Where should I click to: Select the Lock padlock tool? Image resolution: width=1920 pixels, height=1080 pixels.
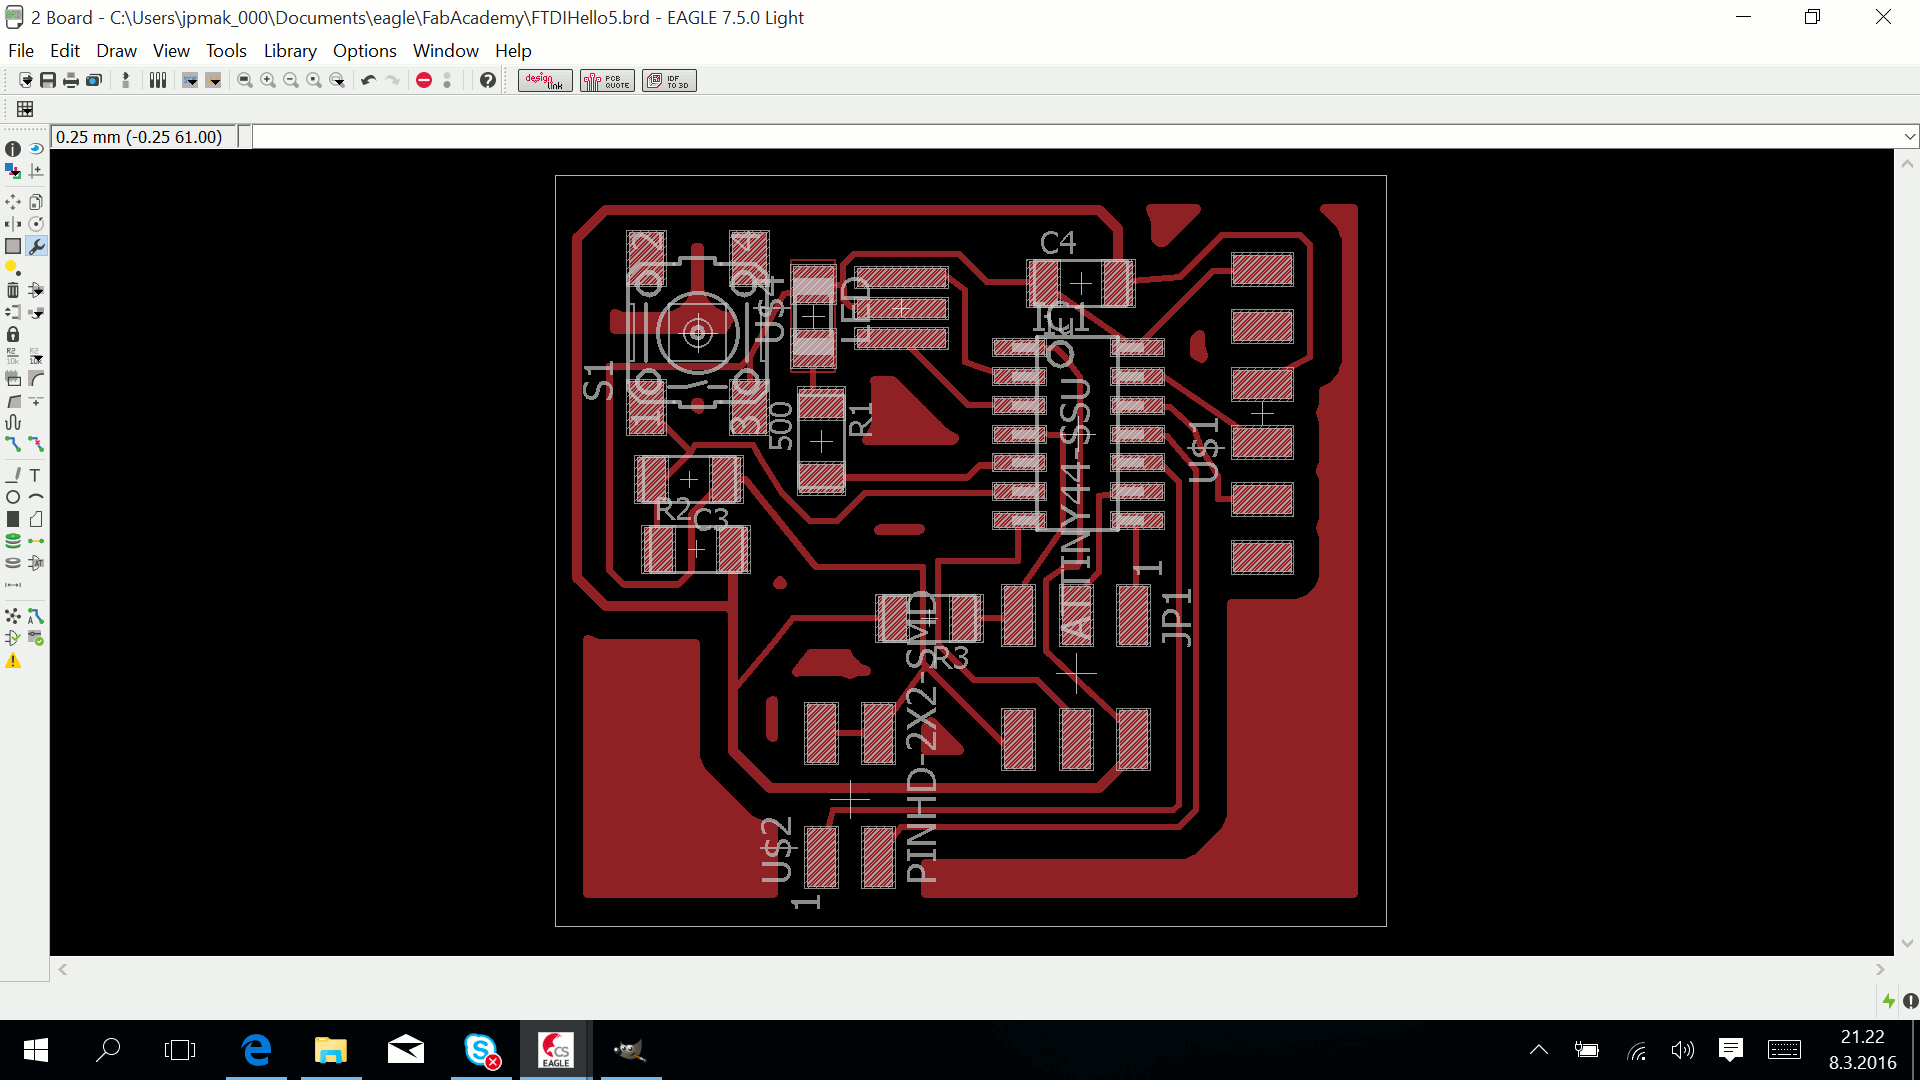[x=13, y=334]
